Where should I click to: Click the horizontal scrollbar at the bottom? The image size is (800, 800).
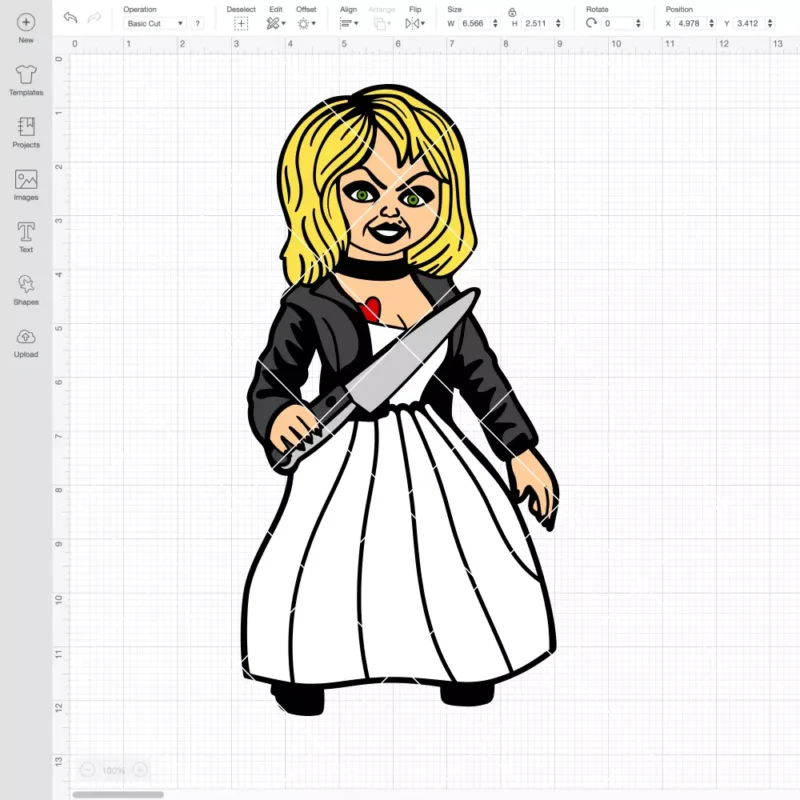pyautogui.click(x=118, y=794)
